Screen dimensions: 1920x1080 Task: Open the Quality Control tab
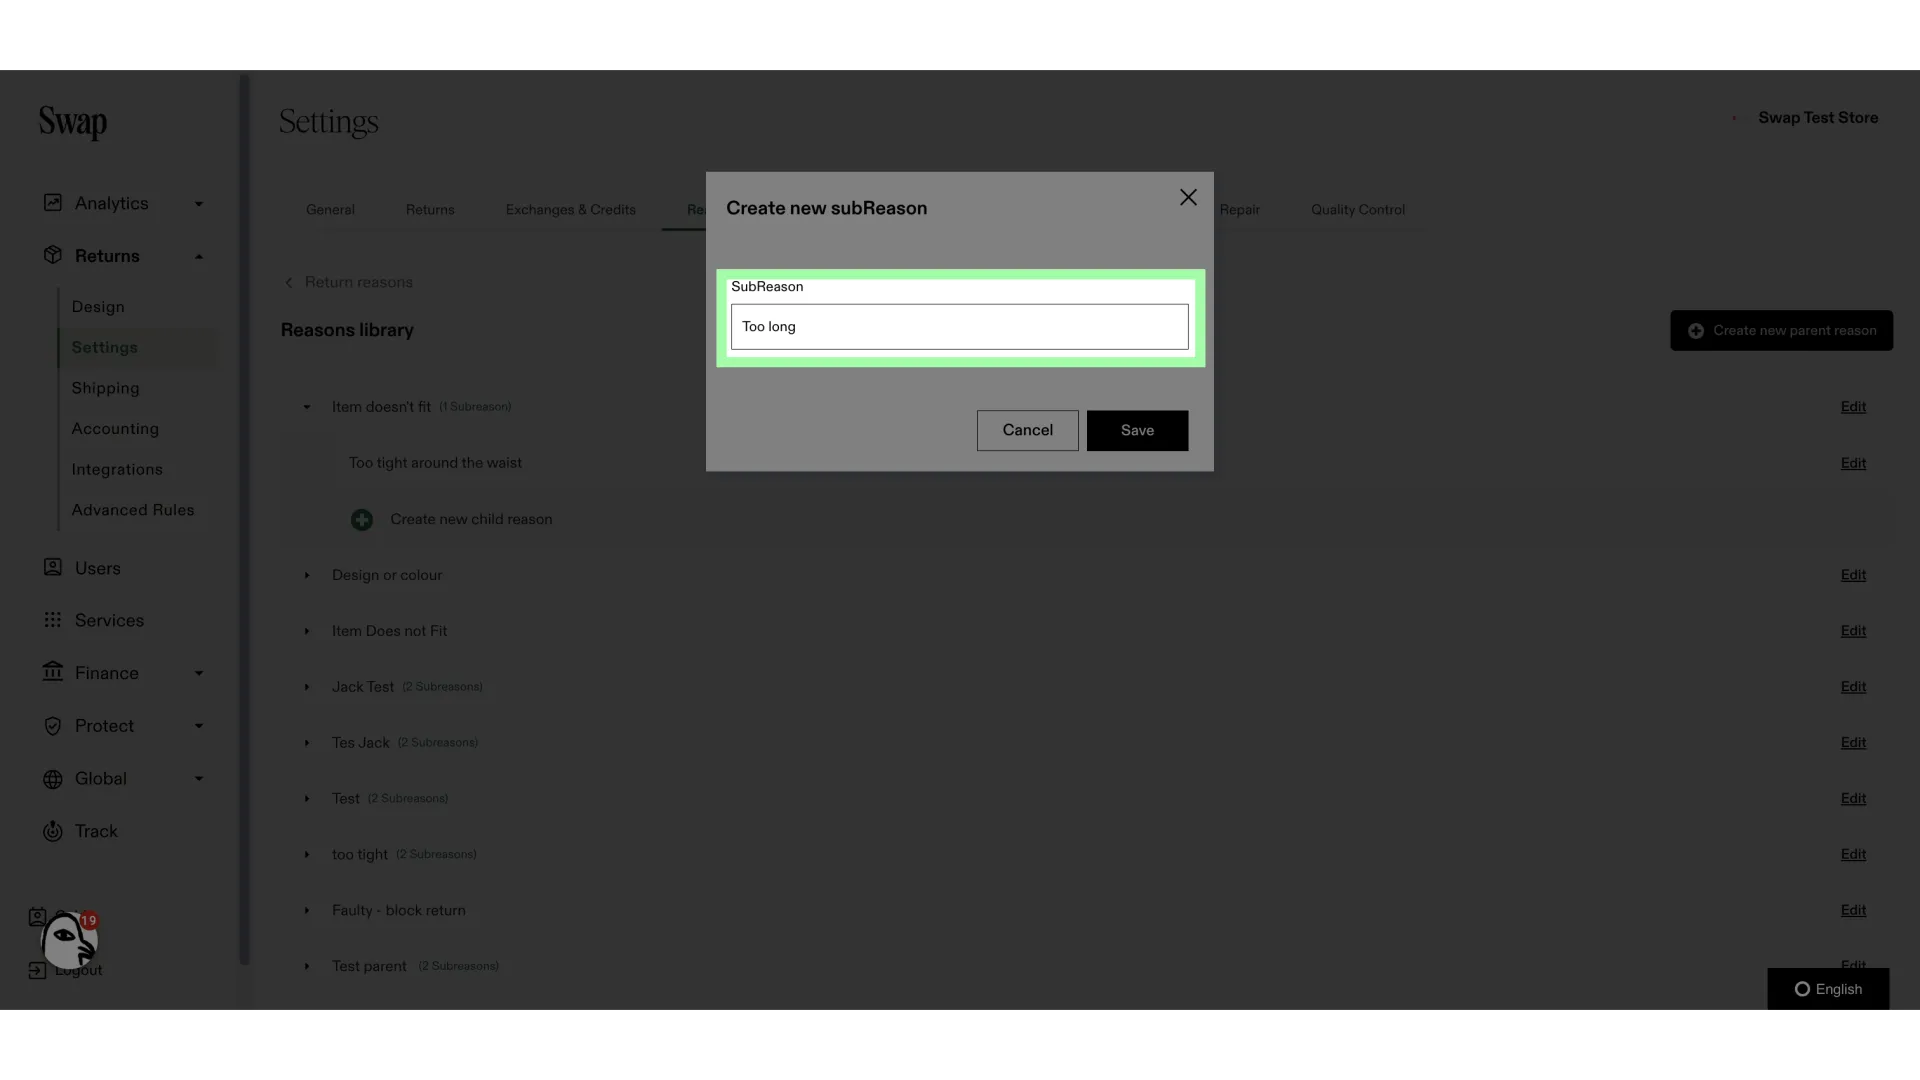tap(1358, 210)
